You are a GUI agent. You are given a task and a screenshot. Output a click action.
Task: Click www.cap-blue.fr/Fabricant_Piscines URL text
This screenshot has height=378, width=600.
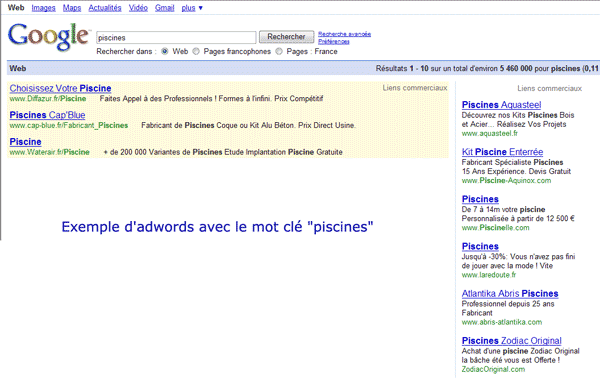(69, 125)
